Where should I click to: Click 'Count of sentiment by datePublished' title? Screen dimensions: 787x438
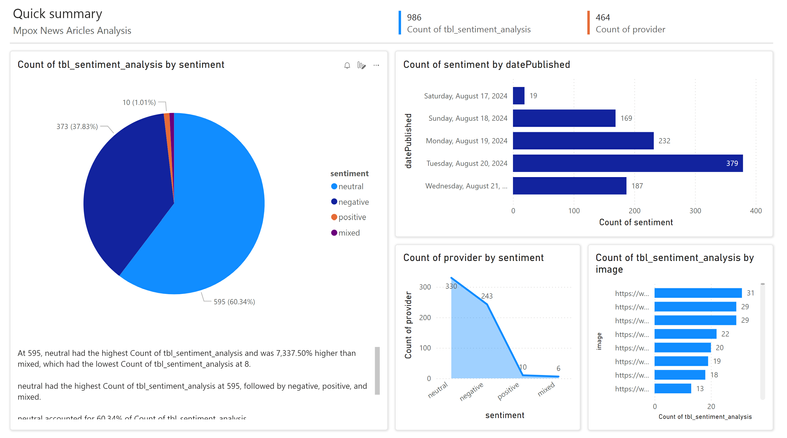[x=486, y=65]
